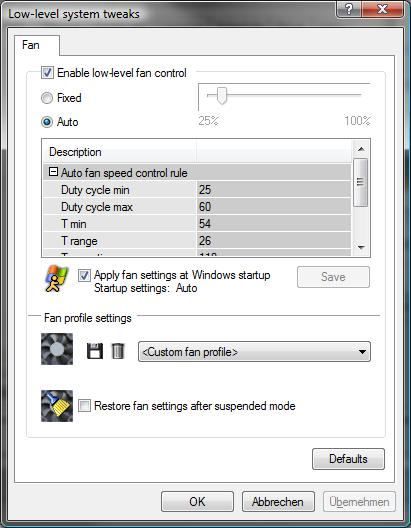
Task: Click the delete fan profile trash icon
Action: tap(118, 351)
